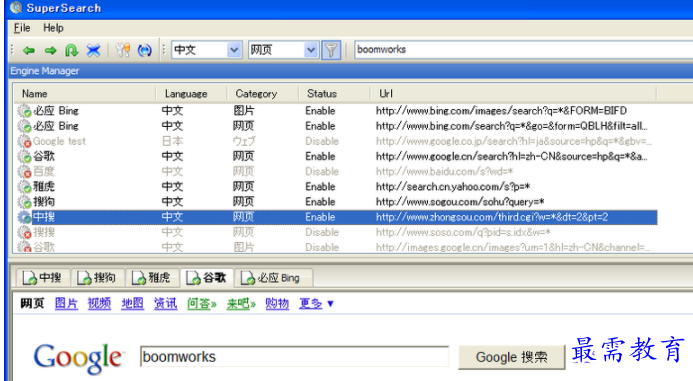Image resolution: width=693 pixels, height=381 pixels.
Task: Click the Google logo
Action: 78,358
